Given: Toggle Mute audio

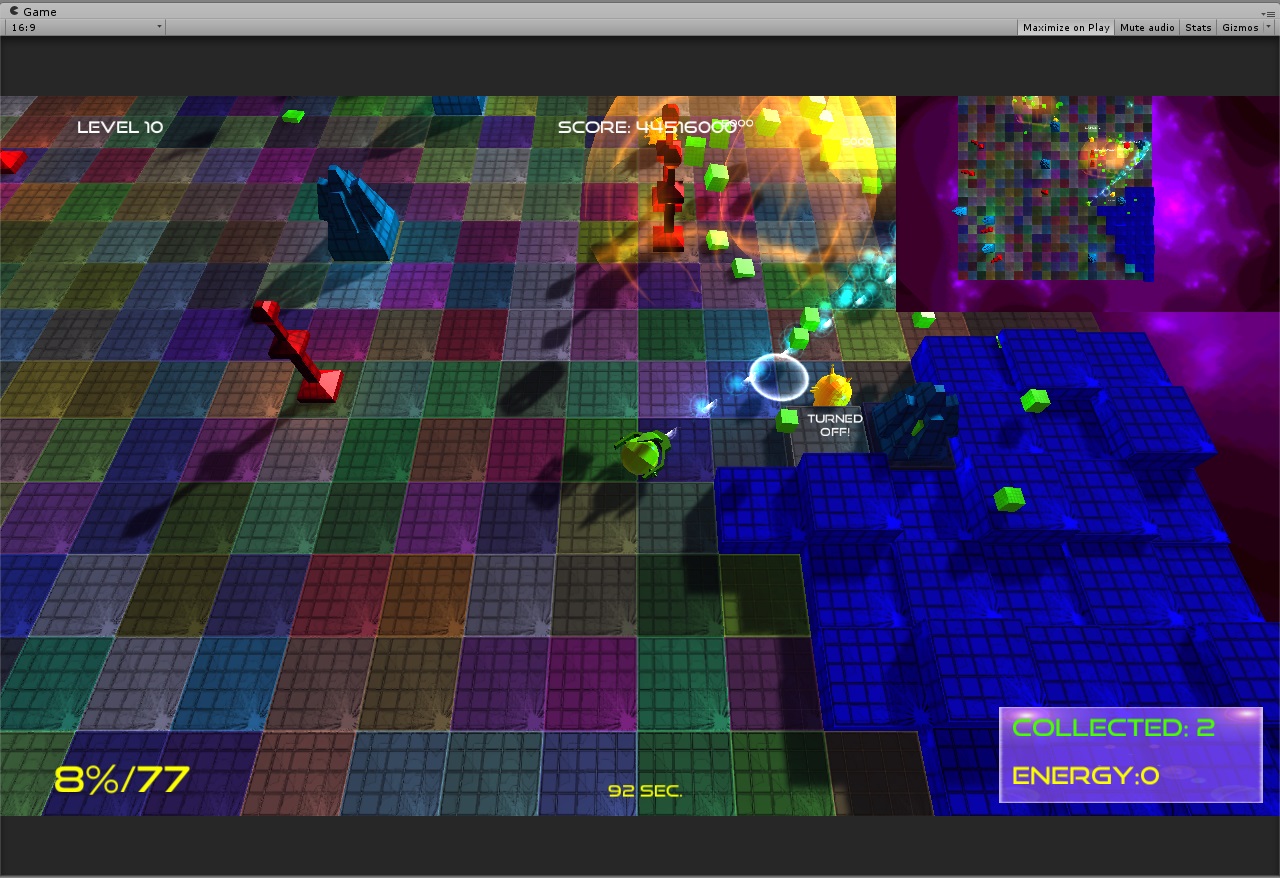Looking at the screenshot, I should coord(1147,27).
